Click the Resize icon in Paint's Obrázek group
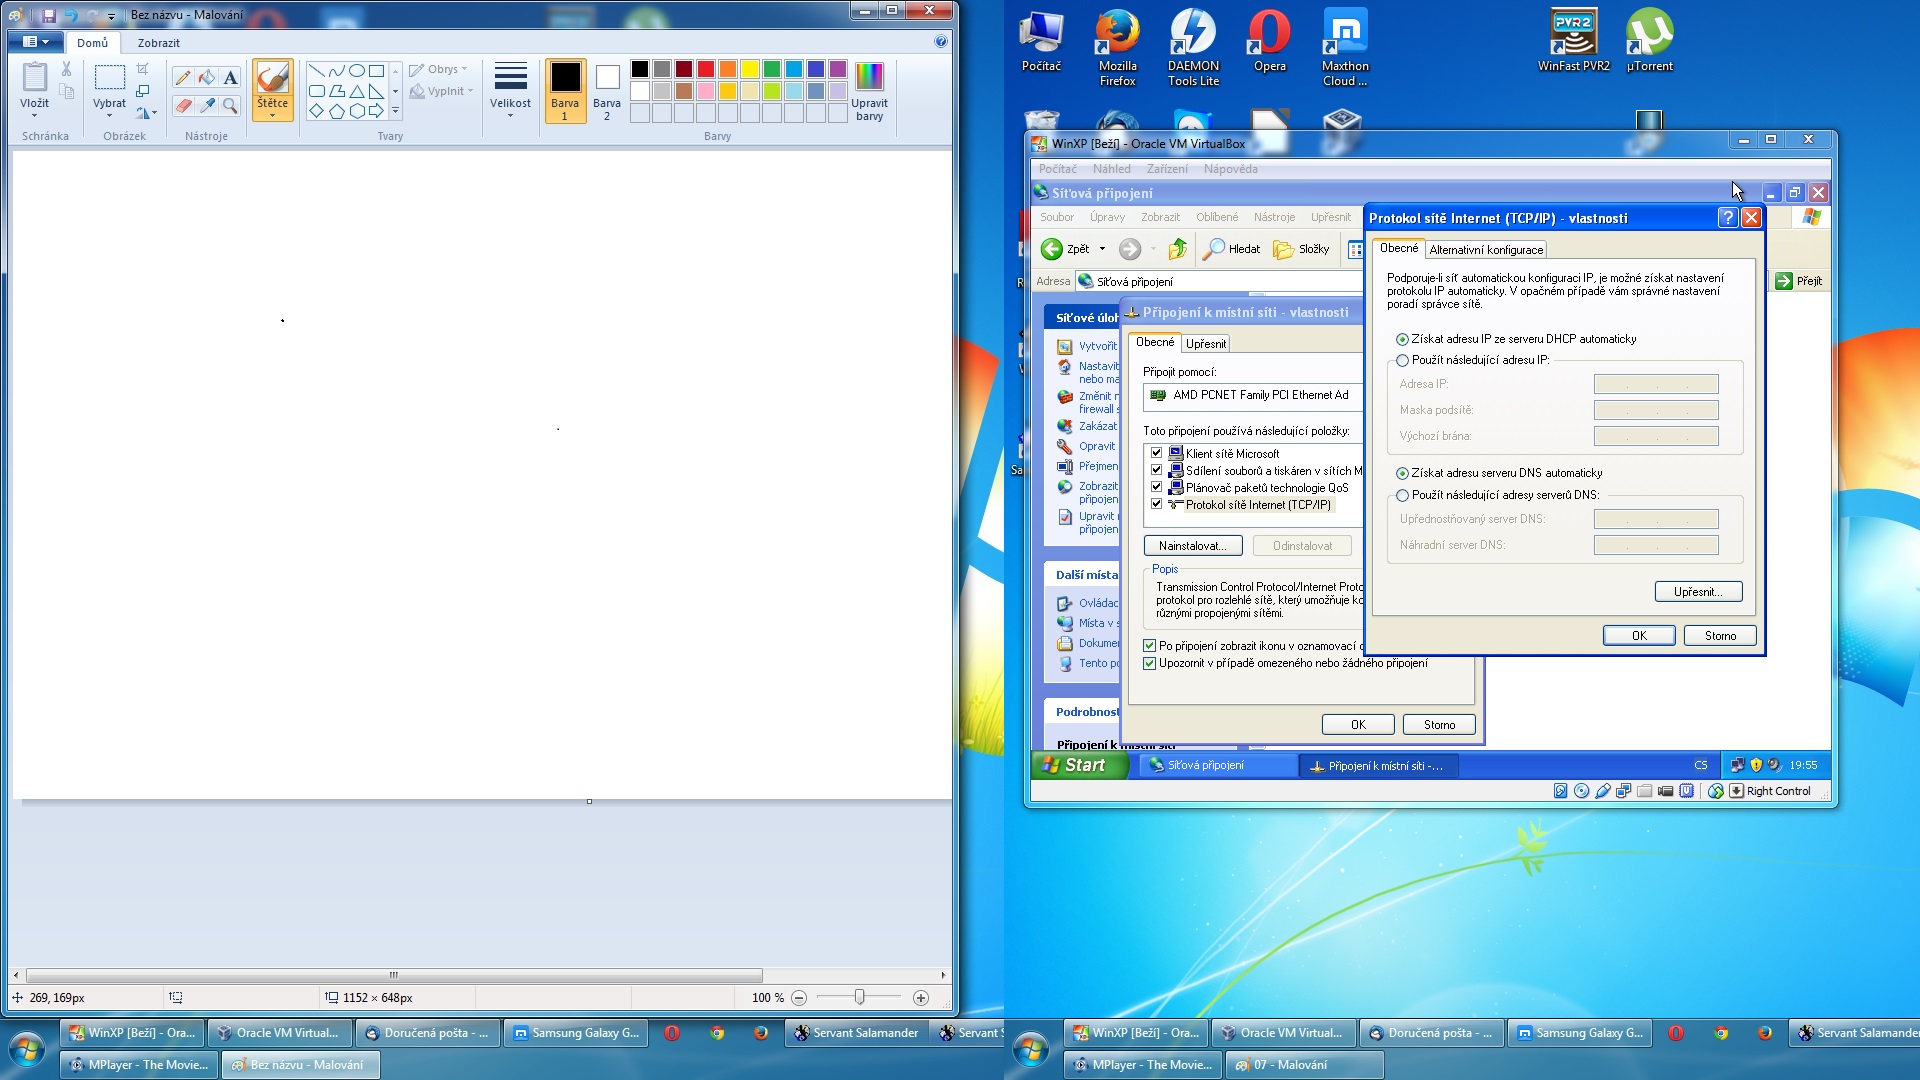This screenshot has width=1920, height=1080. pos(143,91)
